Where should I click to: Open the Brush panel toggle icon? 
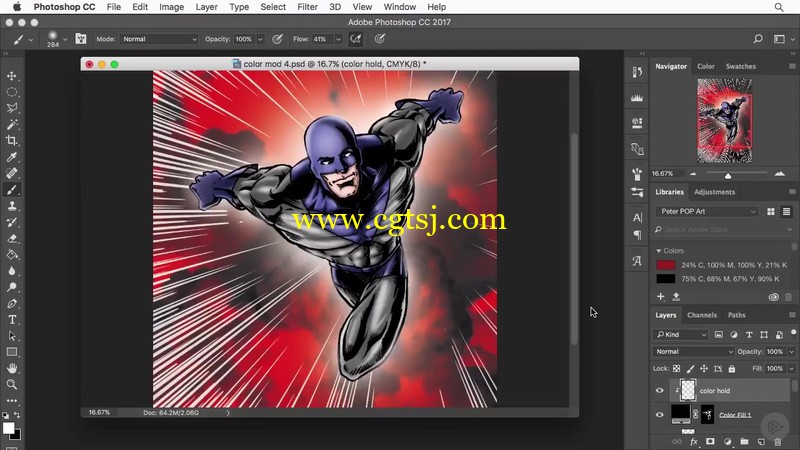(x=81, y=39)
